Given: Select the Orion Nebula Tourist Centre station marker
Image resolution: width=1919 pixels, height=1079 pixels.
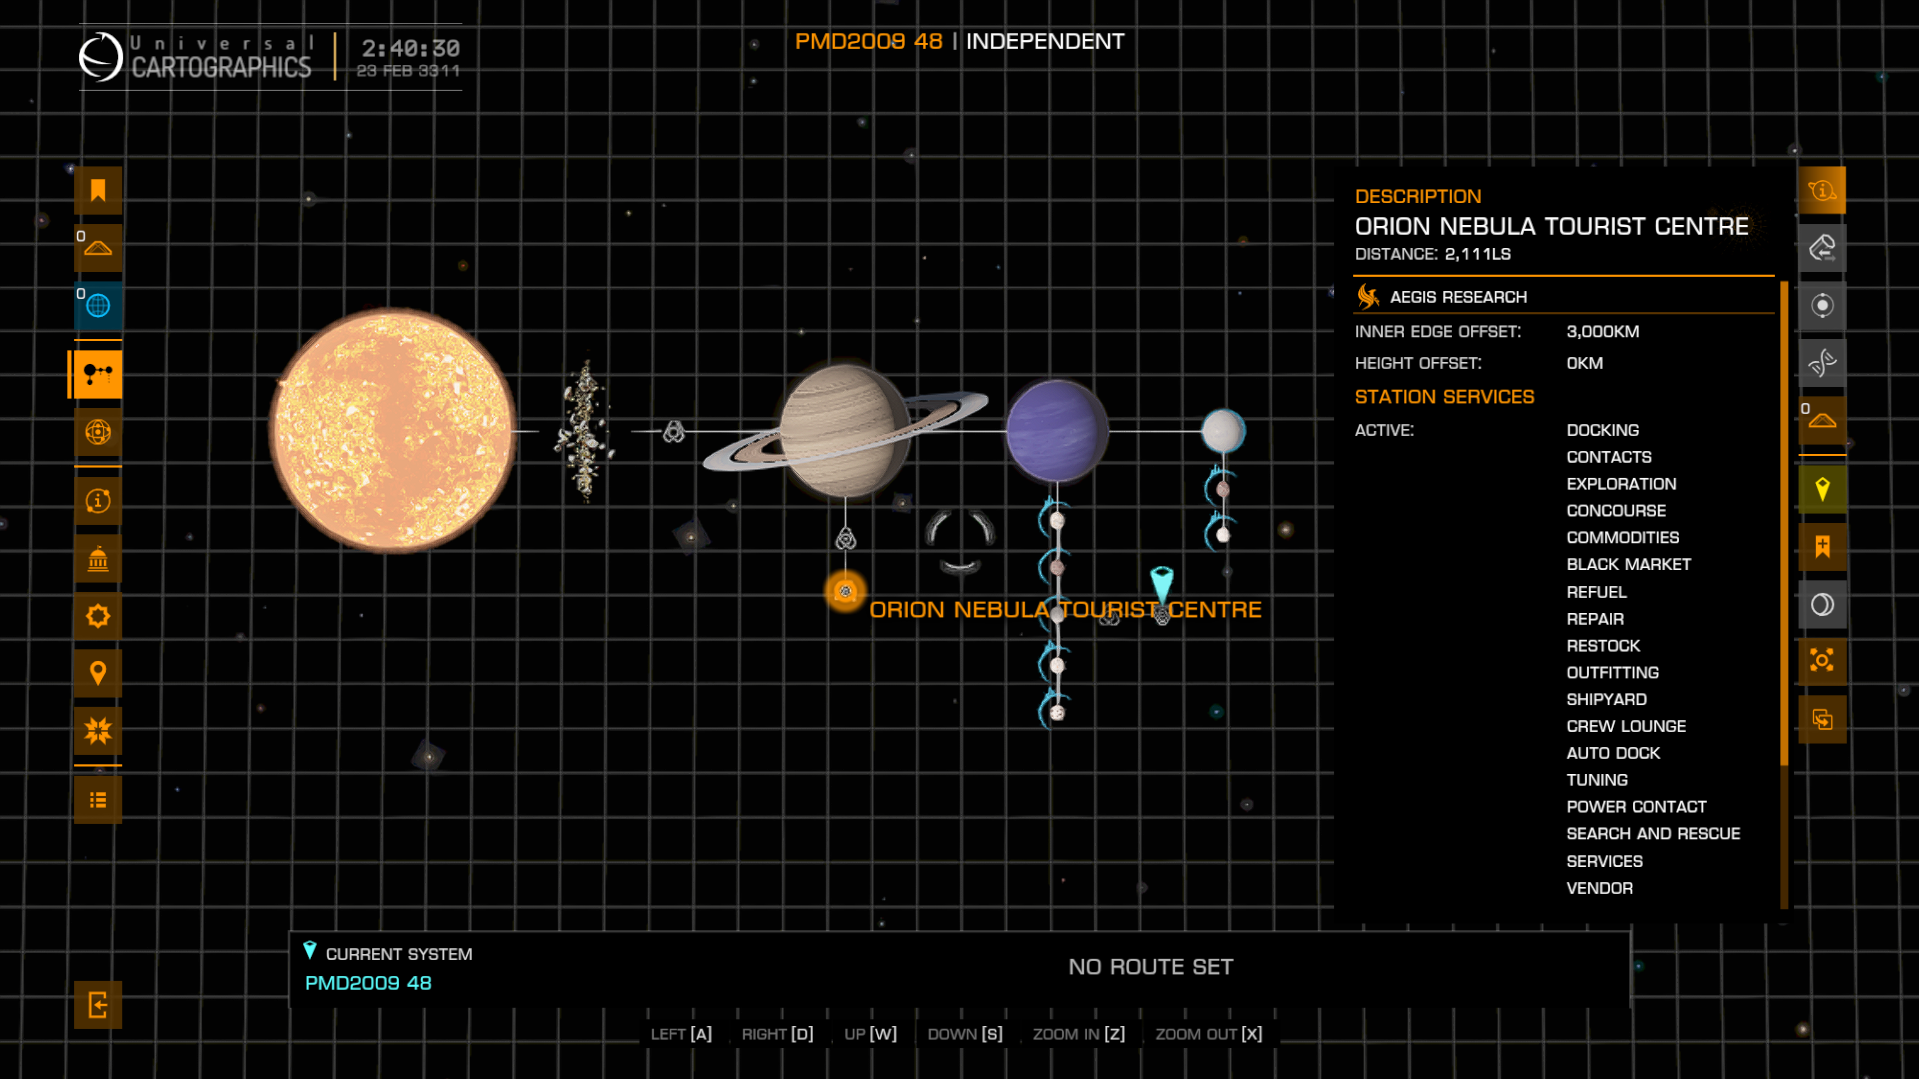Looking at the screenshot, I should [845, 591].
